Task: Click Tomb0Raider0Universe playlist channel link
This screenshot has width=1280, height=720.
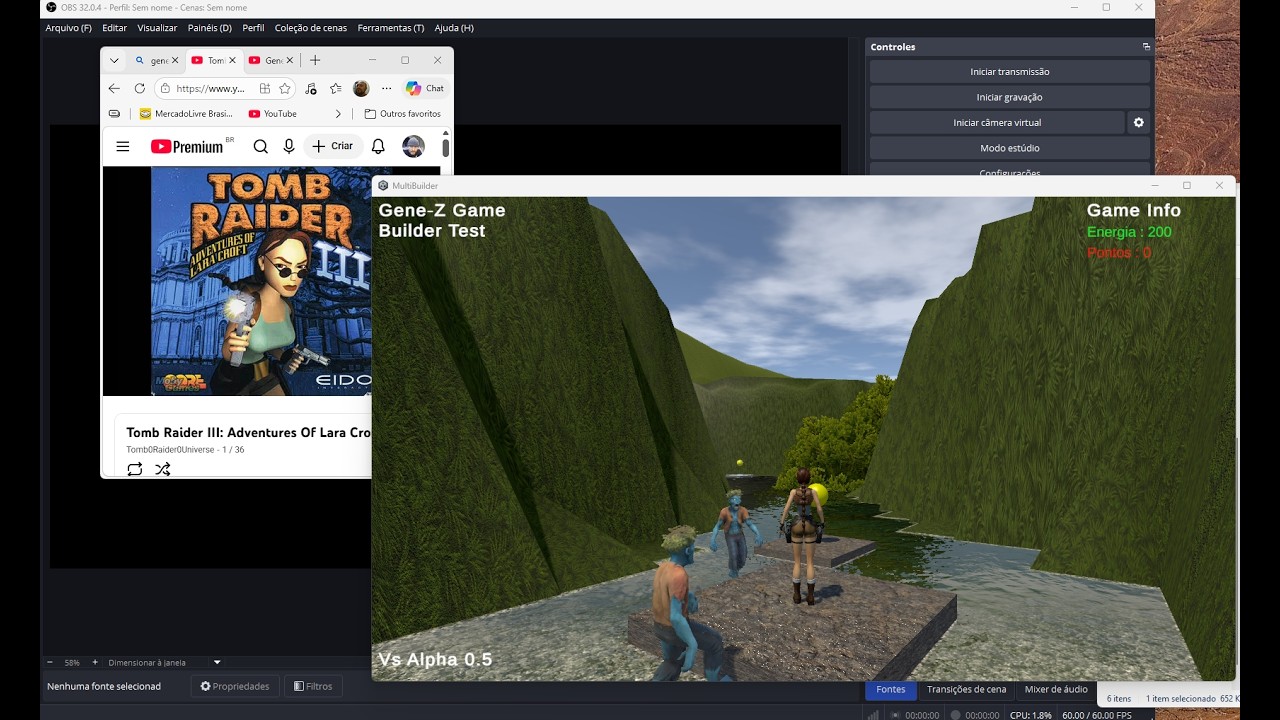Action: pos(171,450)
